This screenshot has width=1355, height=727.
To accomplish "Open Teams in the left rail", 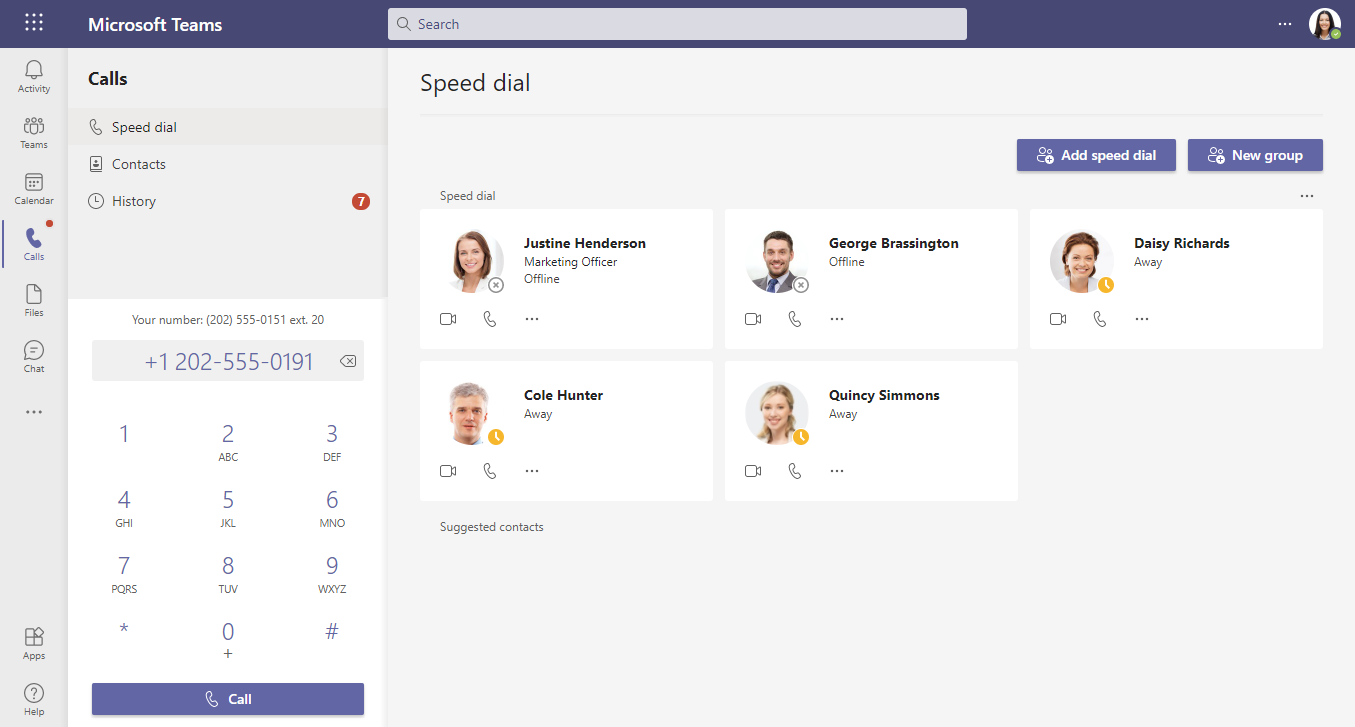I will click(x=34, y=132).
